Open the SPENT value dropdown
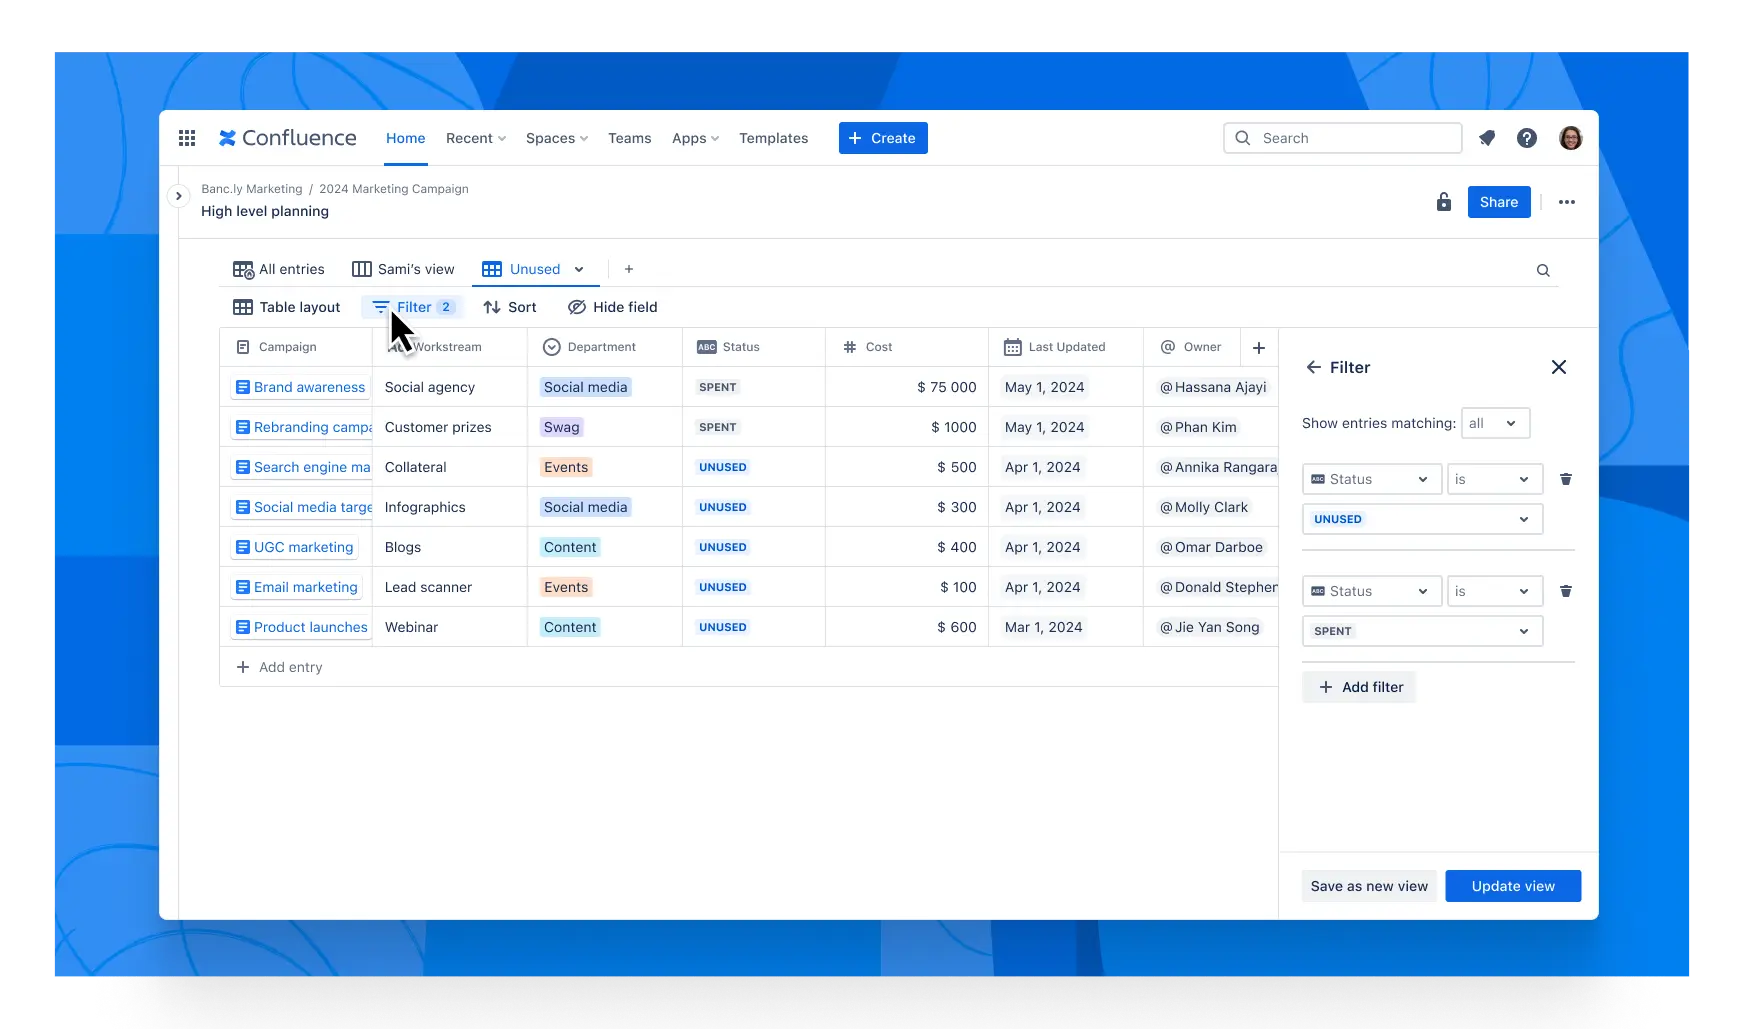The height and width of the screenshot is (1029, 1759). pyautogui.click(x=1421, y=631)
